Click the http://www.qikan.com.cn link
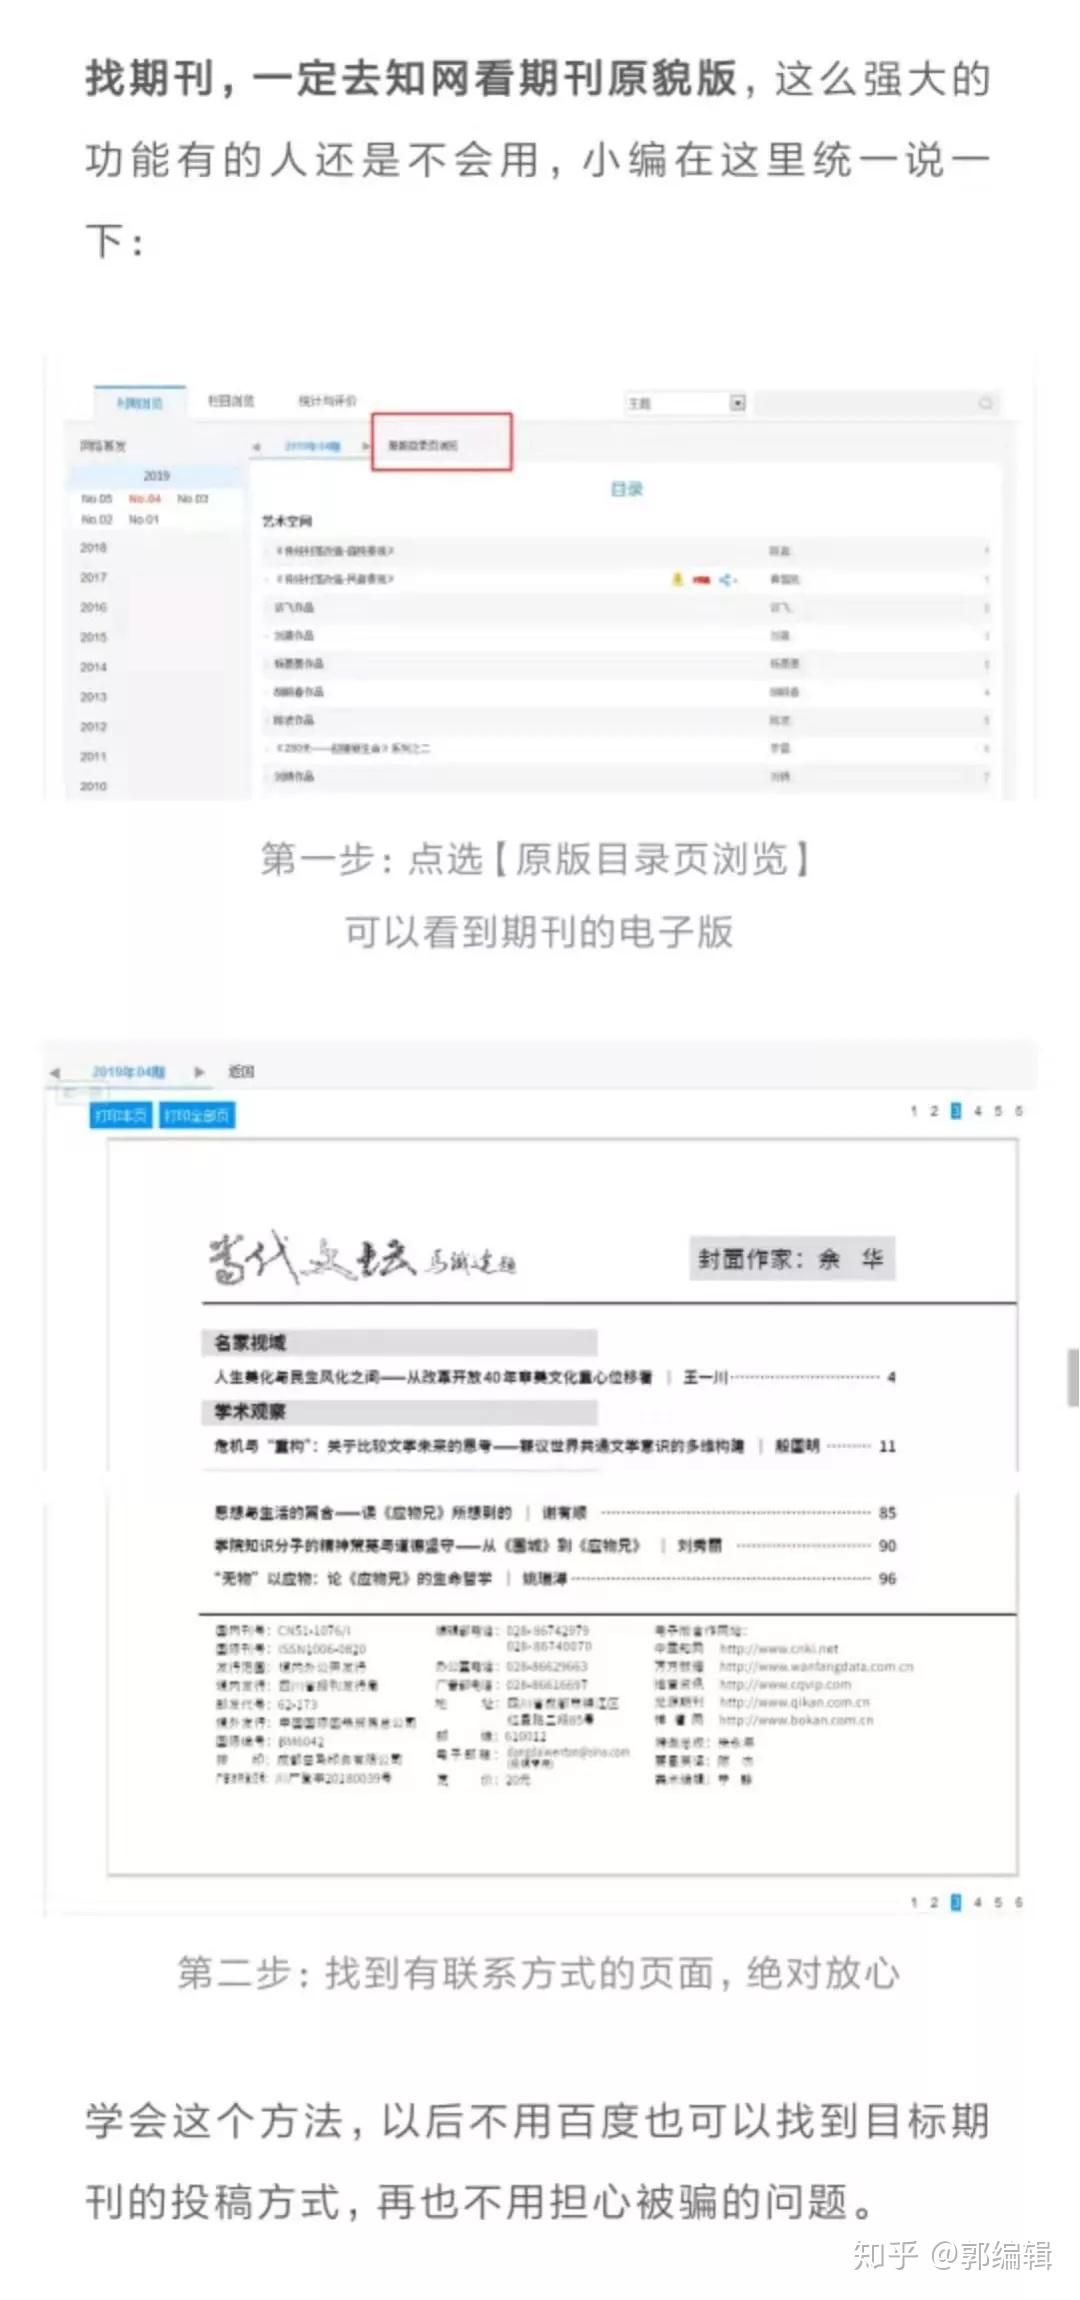Image resolution: width=1080 pixels, height=2300 pixels. 795,1702
